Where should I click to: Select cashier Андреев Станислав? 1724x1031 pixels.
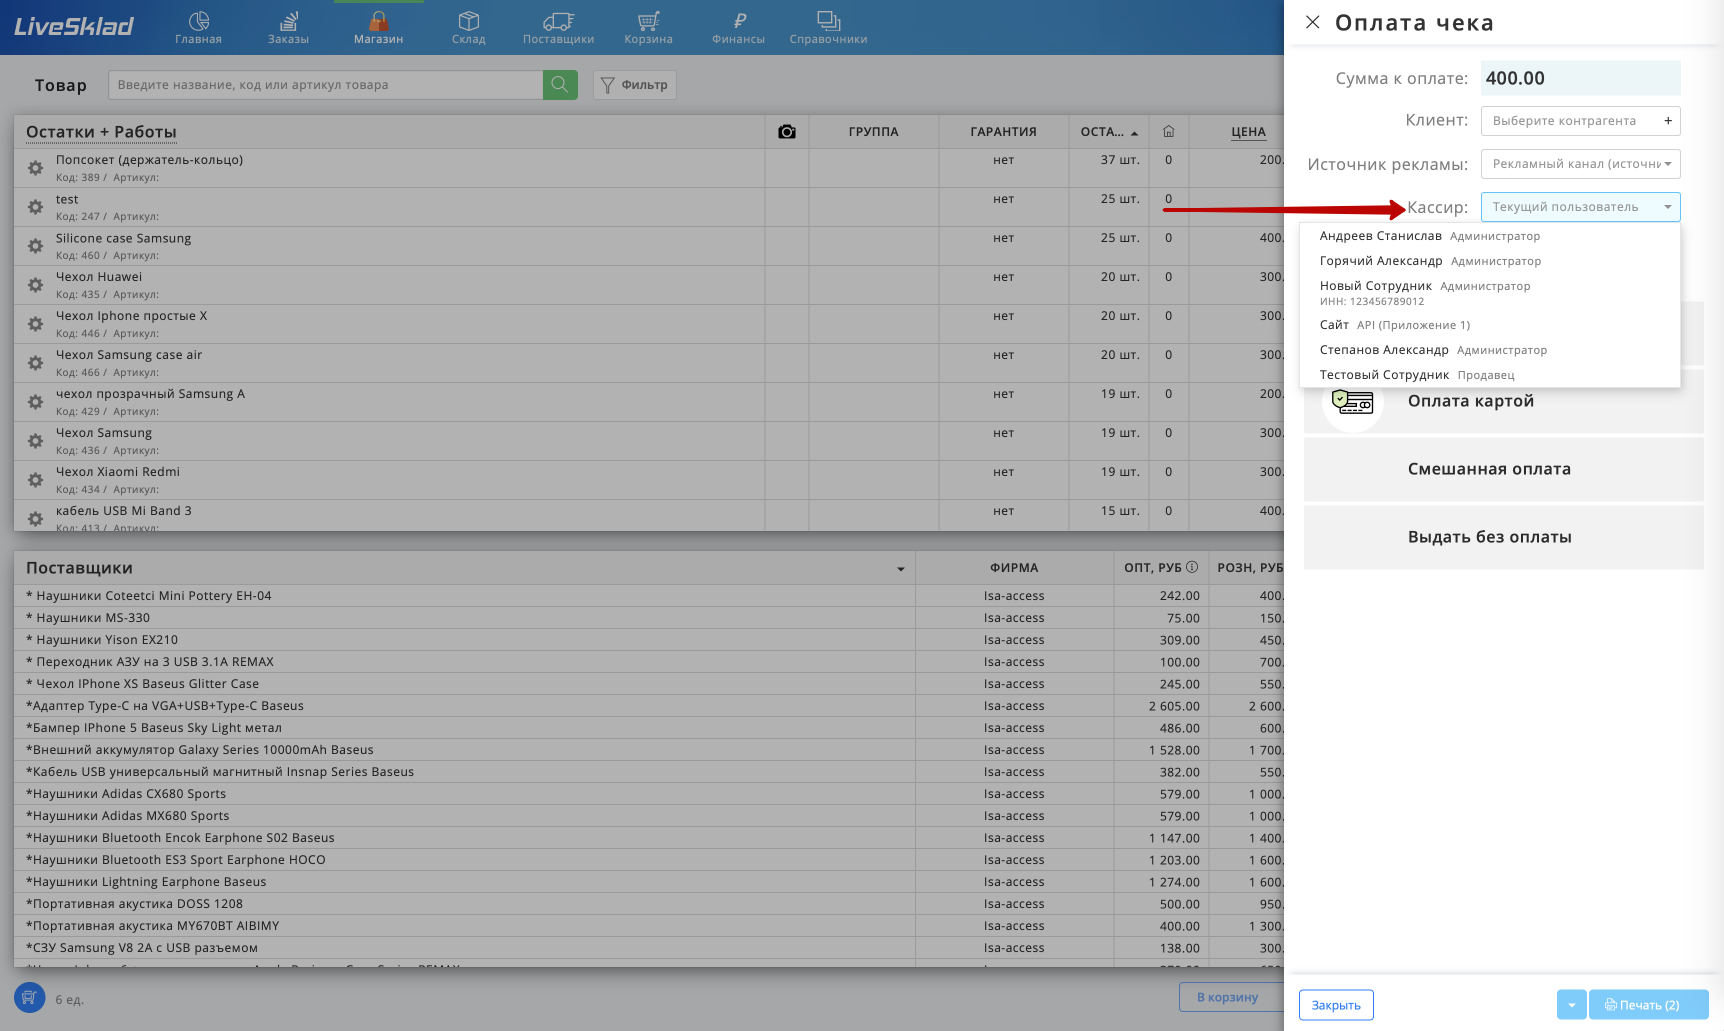click(x=1490, y=236)
